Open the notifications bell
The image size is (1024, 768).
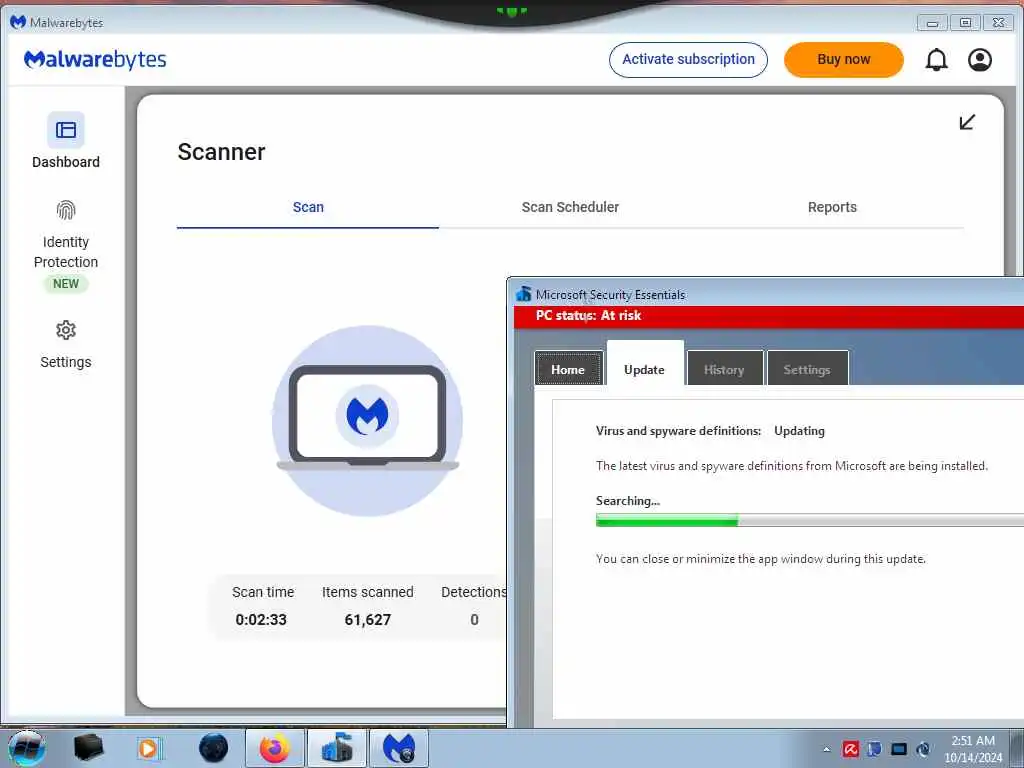(x=936, y=60)
